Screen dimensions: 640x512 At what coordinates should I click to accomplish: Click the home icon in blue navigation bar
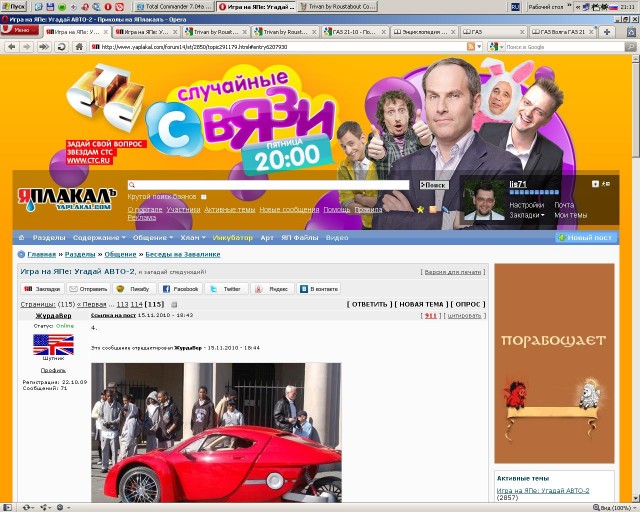point(22,238)
